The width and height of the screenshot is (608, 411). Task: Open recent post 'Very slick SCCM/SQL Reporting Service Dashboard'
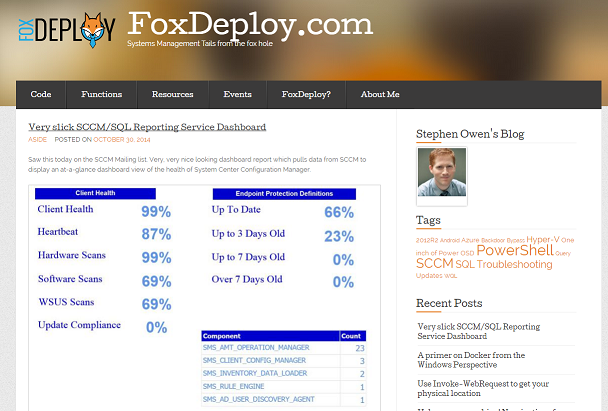click(478, 331)
